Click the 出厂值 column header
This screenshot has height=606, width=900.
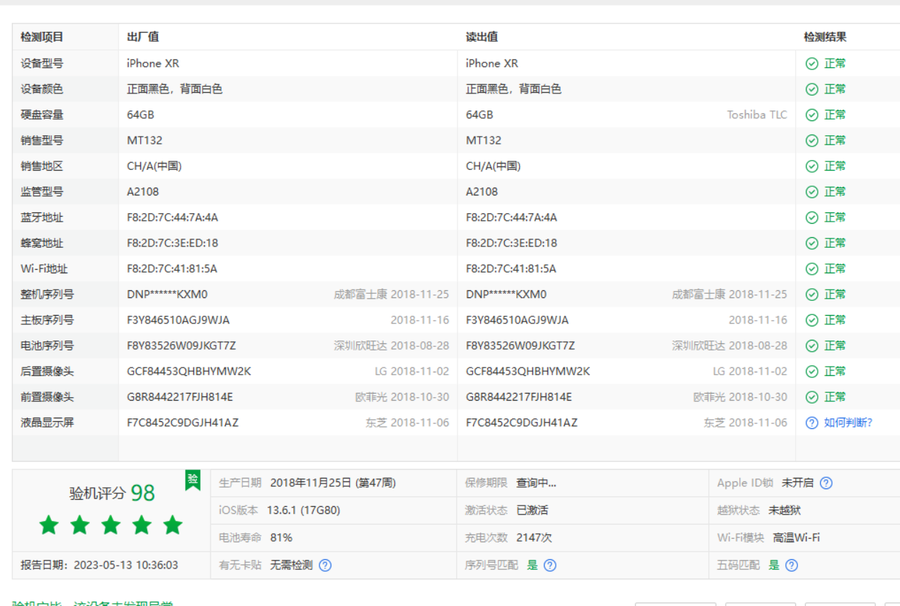point(143,37)
